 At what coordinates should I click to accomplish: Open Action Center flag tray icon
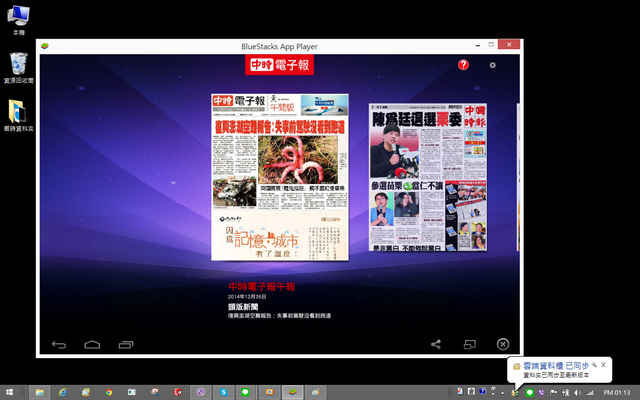click(x=553, y=393)
